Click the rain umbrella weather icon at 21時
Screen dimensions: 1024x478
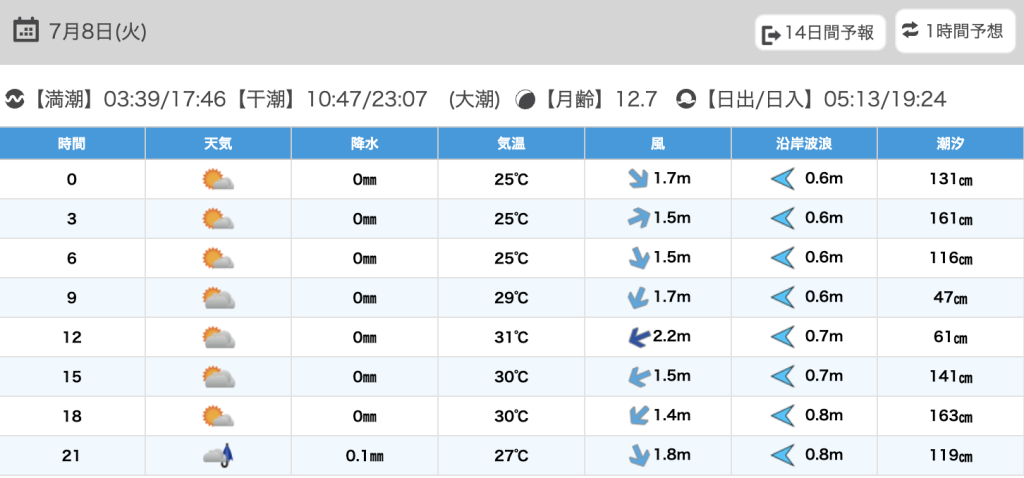[218, 456]
